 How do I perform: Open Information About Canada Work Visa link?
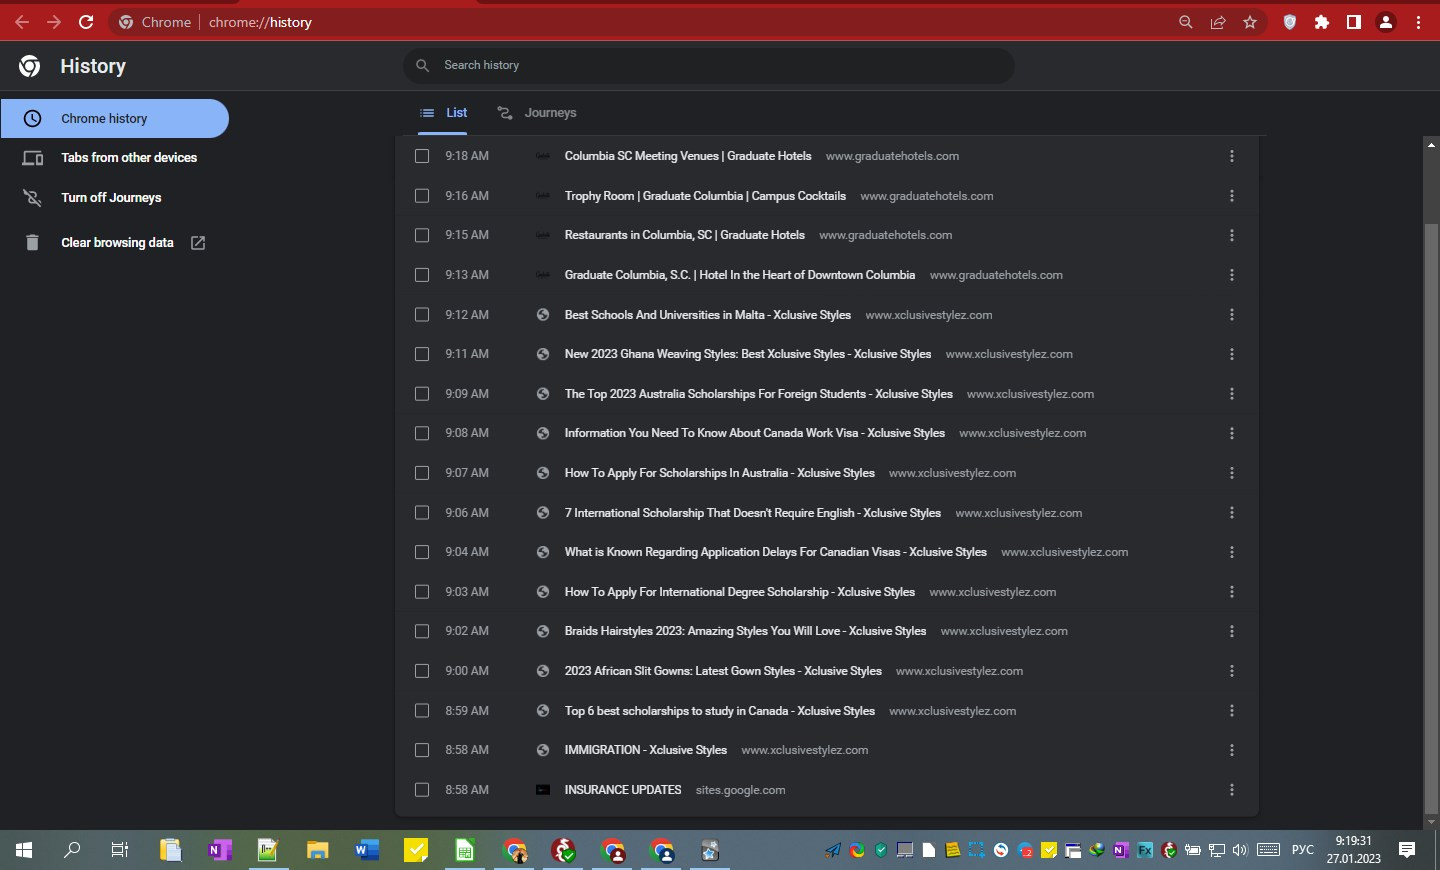click(x=755, y=433)
